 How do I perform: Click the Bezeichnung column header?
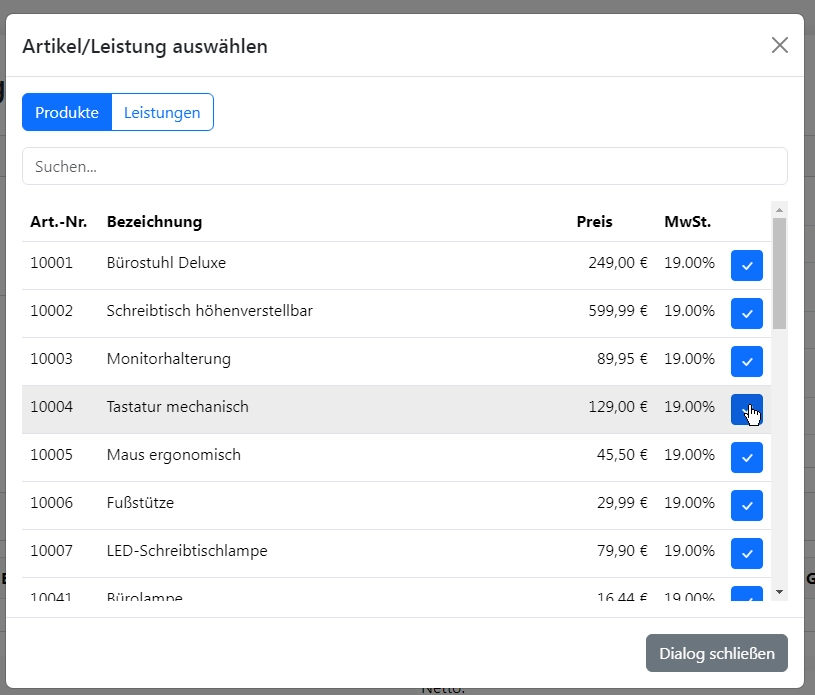point(154,221)
